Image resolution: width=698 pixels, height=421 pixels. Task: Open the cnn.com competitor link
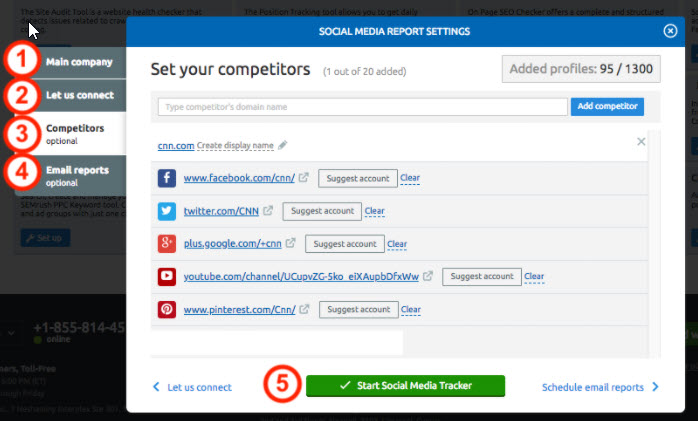(x=176, y=146)
